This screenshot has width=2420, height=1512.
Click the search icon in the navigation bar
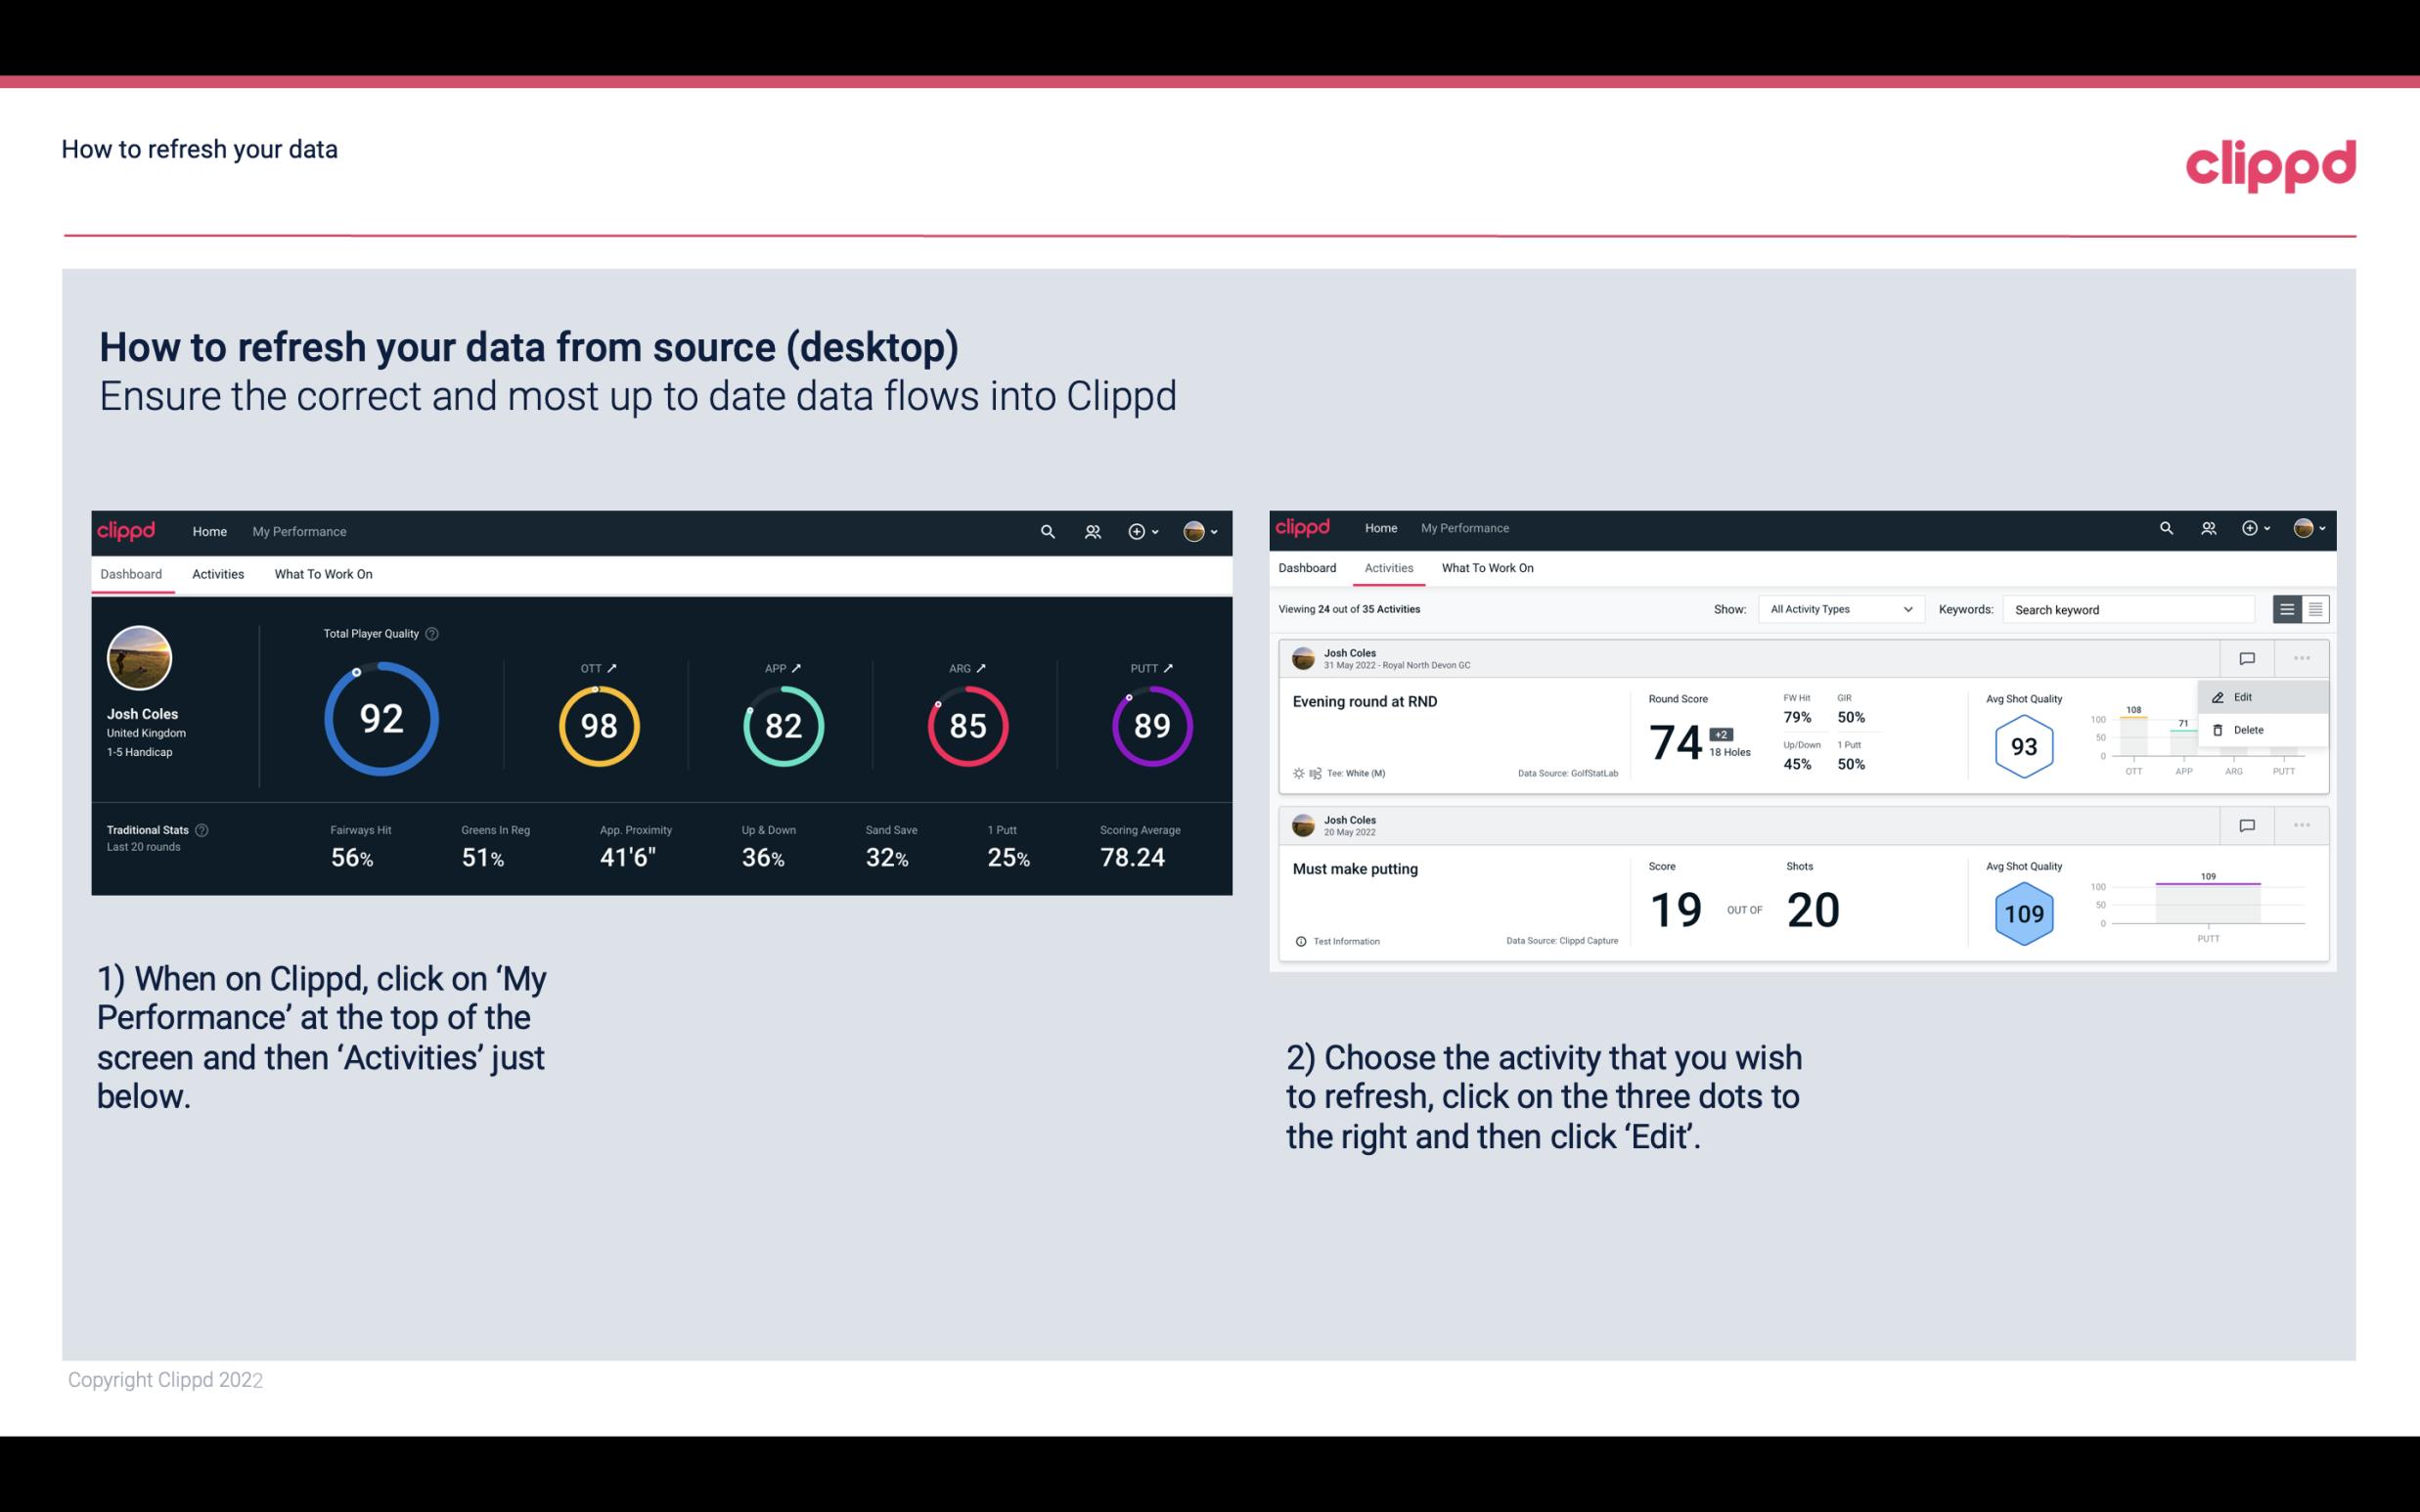(x=1044, y=531)
